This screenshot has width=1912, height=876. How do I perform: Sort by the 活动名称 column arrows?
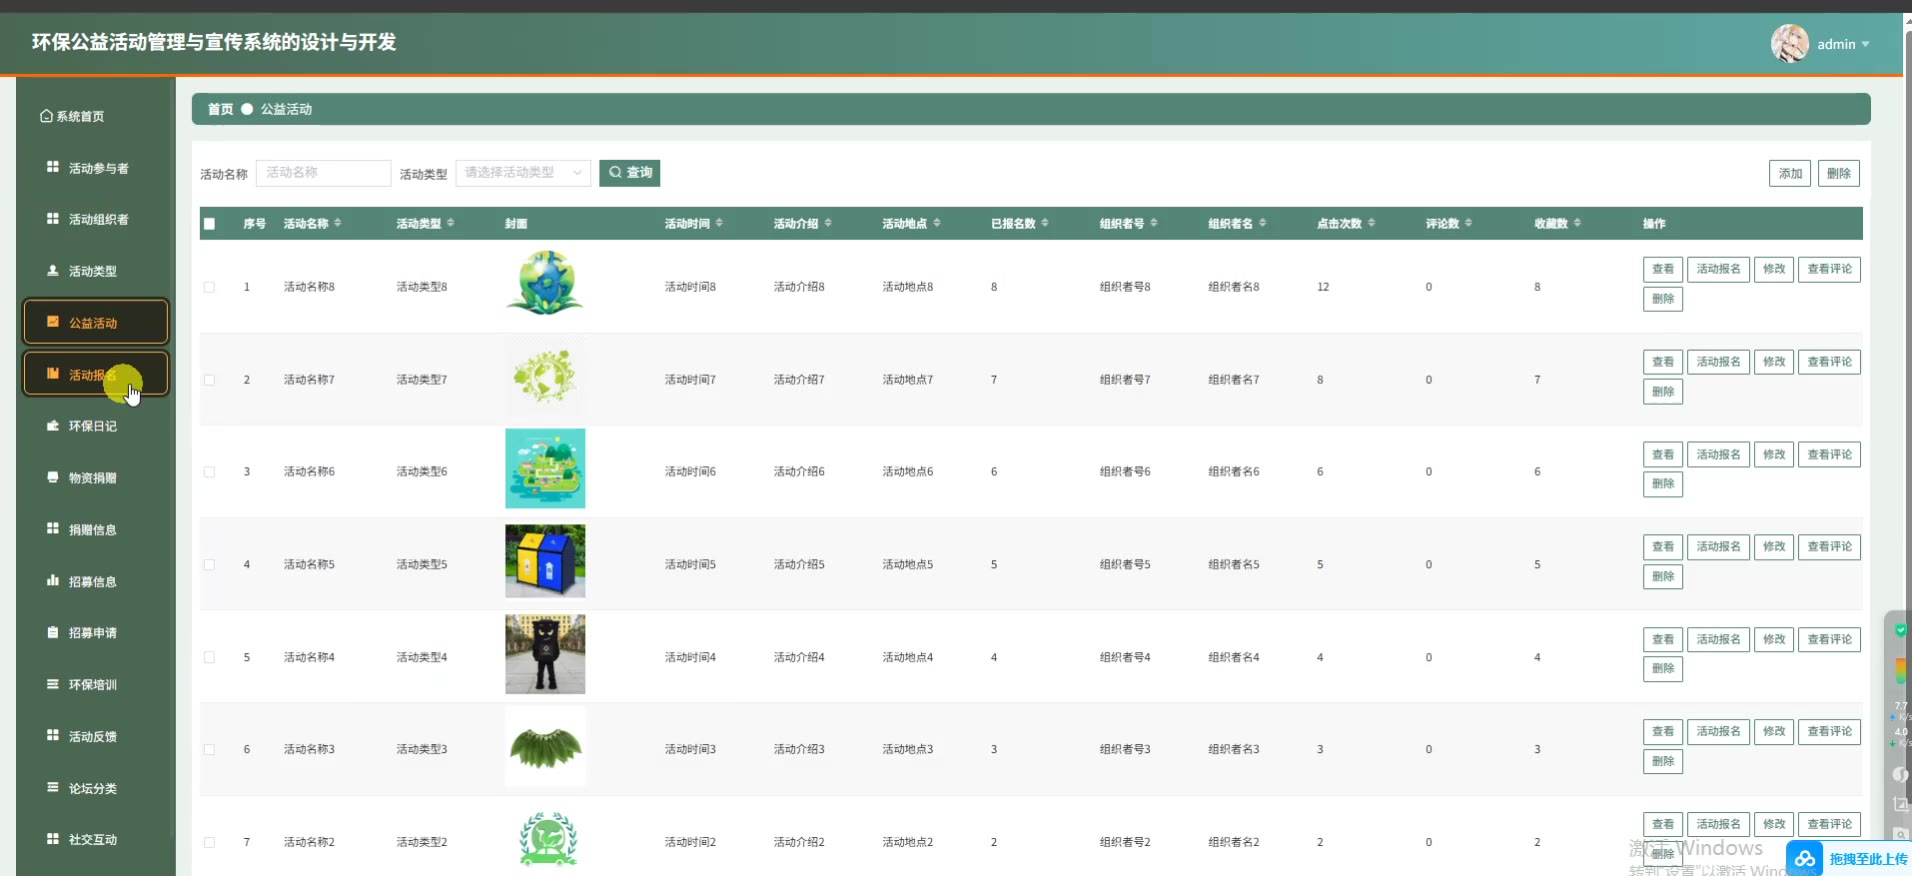338,223
